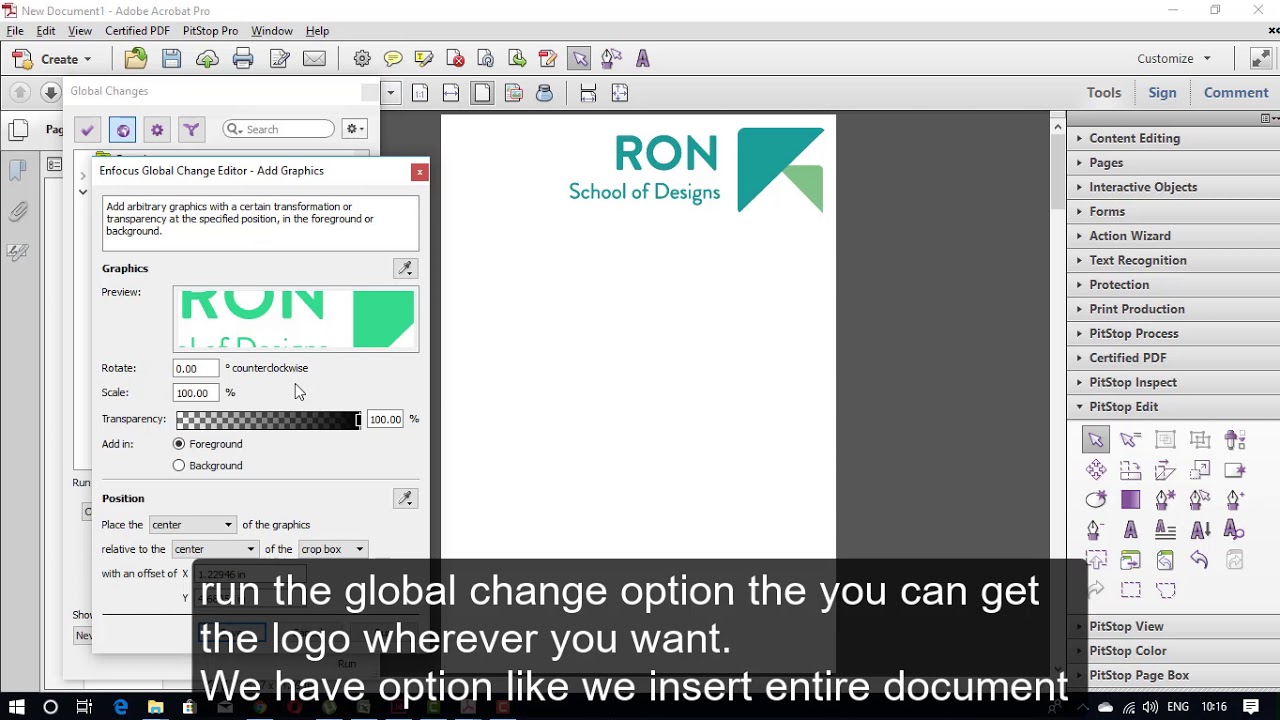Click the Undo arrow in PitStop Edit
The width and height of the screenshot is (1280, 720).
click(1200, 560)
